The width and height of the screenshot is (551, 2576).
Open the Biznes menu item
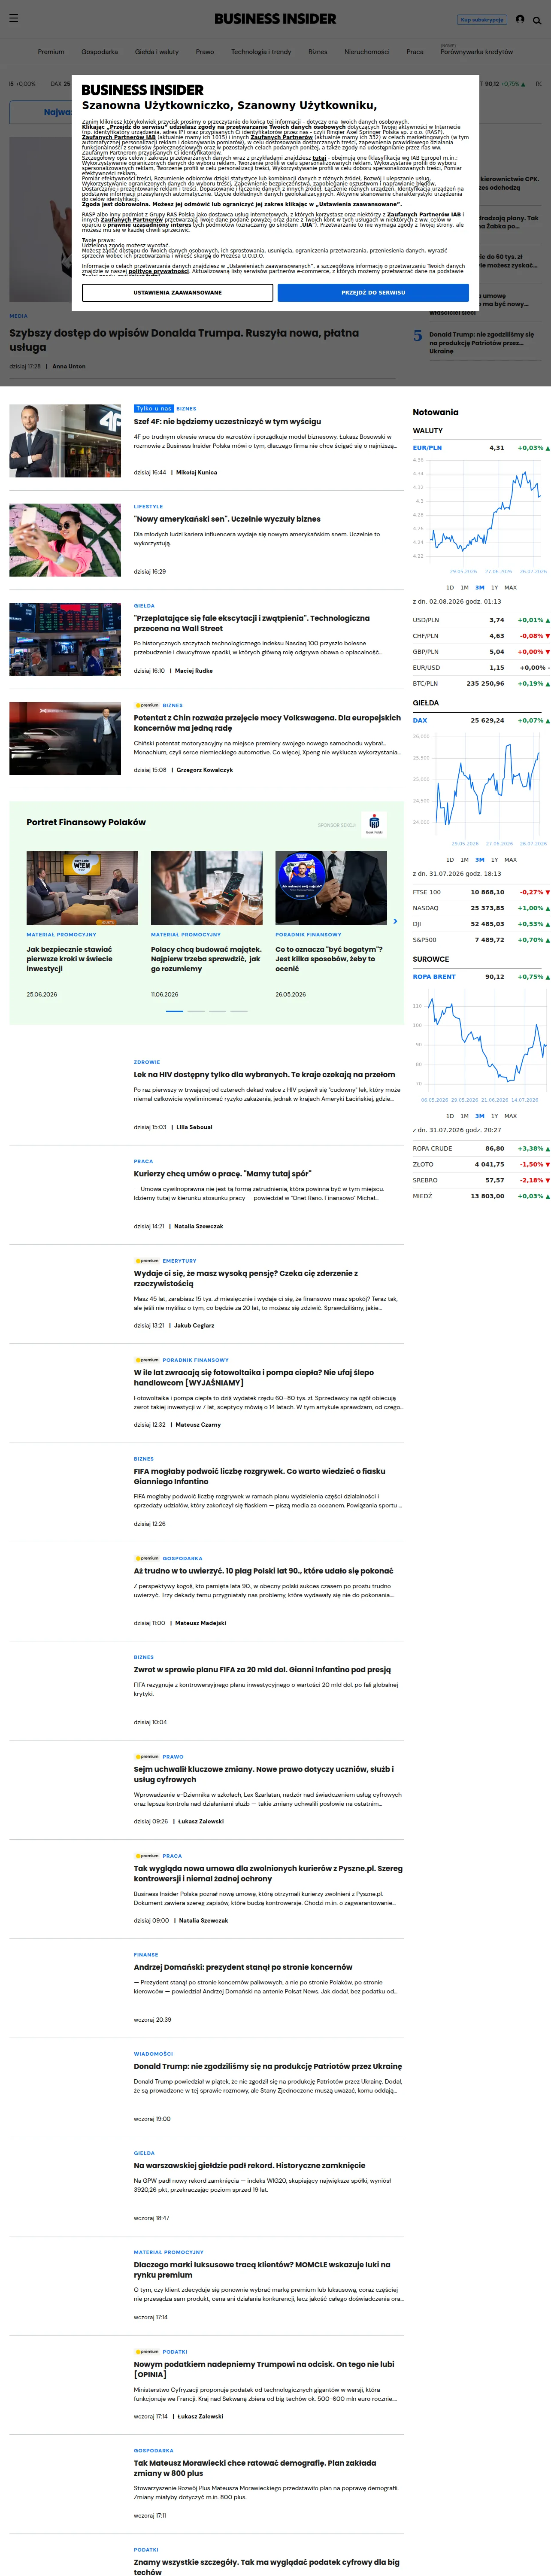point(318,51)
